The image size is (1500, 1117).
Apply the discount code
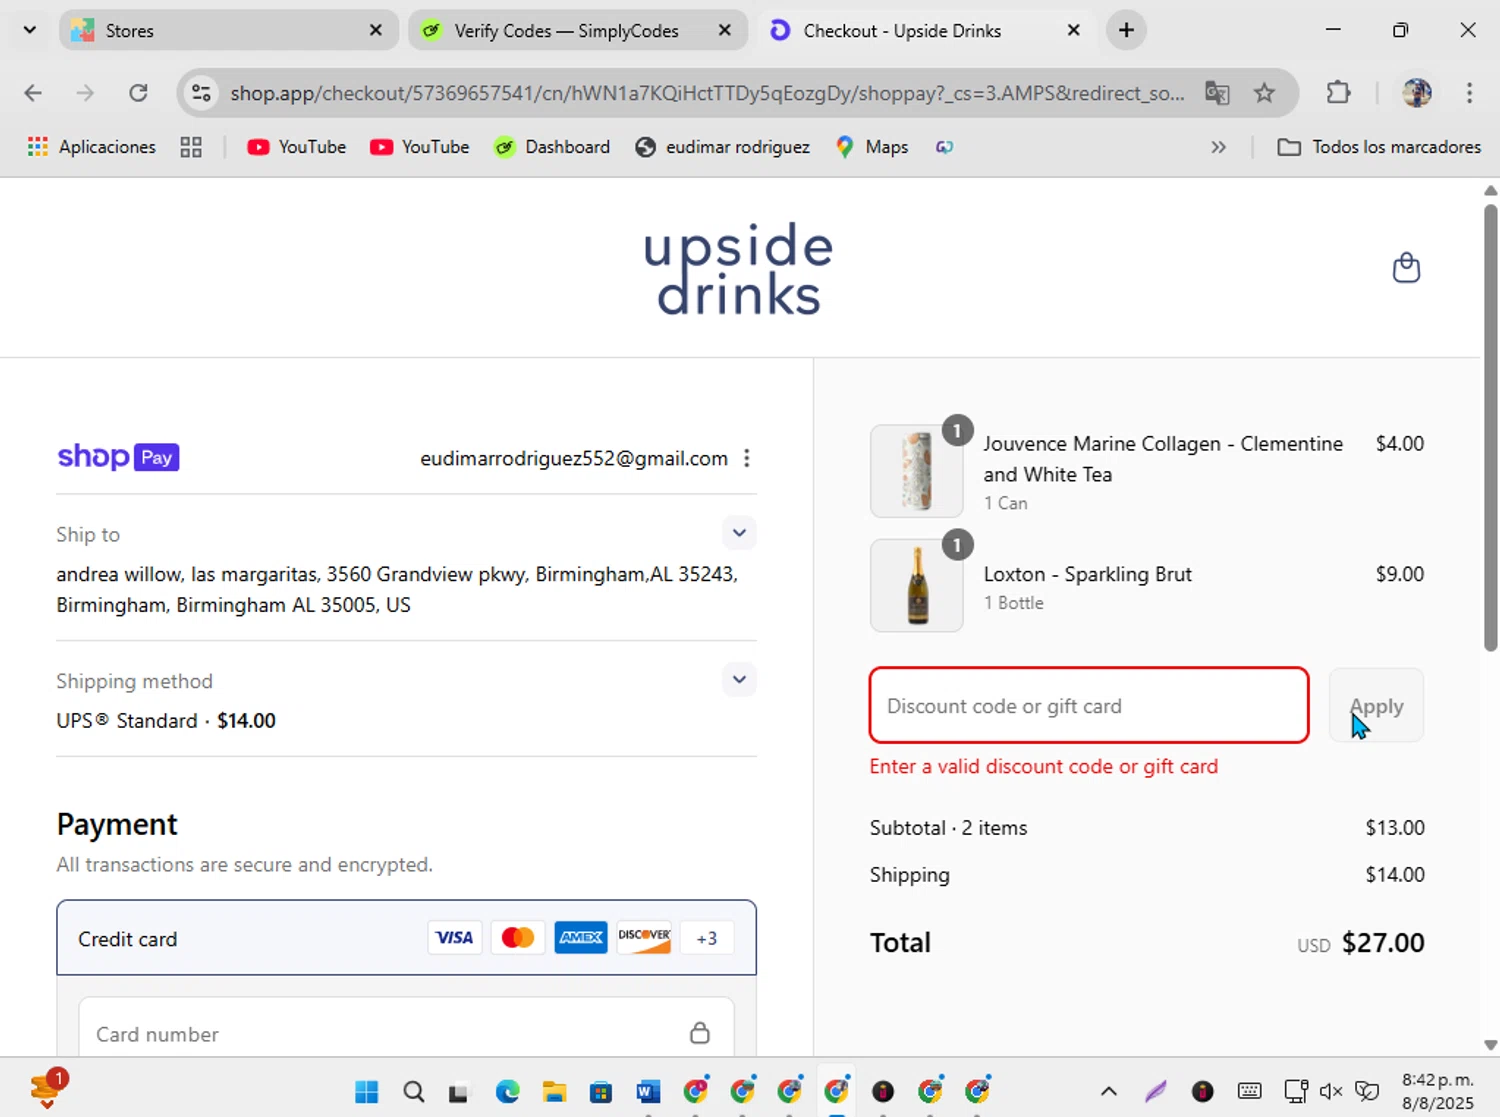click(x=1376, y=705)
